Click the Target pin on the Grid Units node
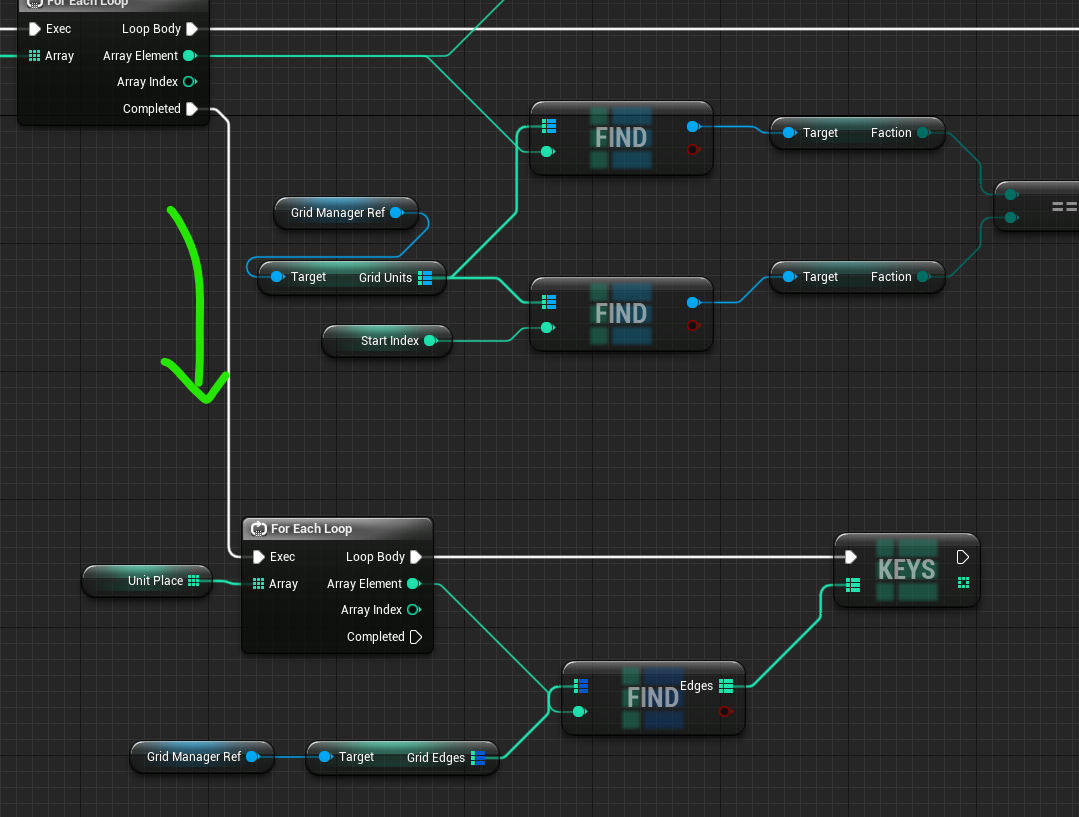Viewport: 1079px width, 817px height. pos(277,277)
